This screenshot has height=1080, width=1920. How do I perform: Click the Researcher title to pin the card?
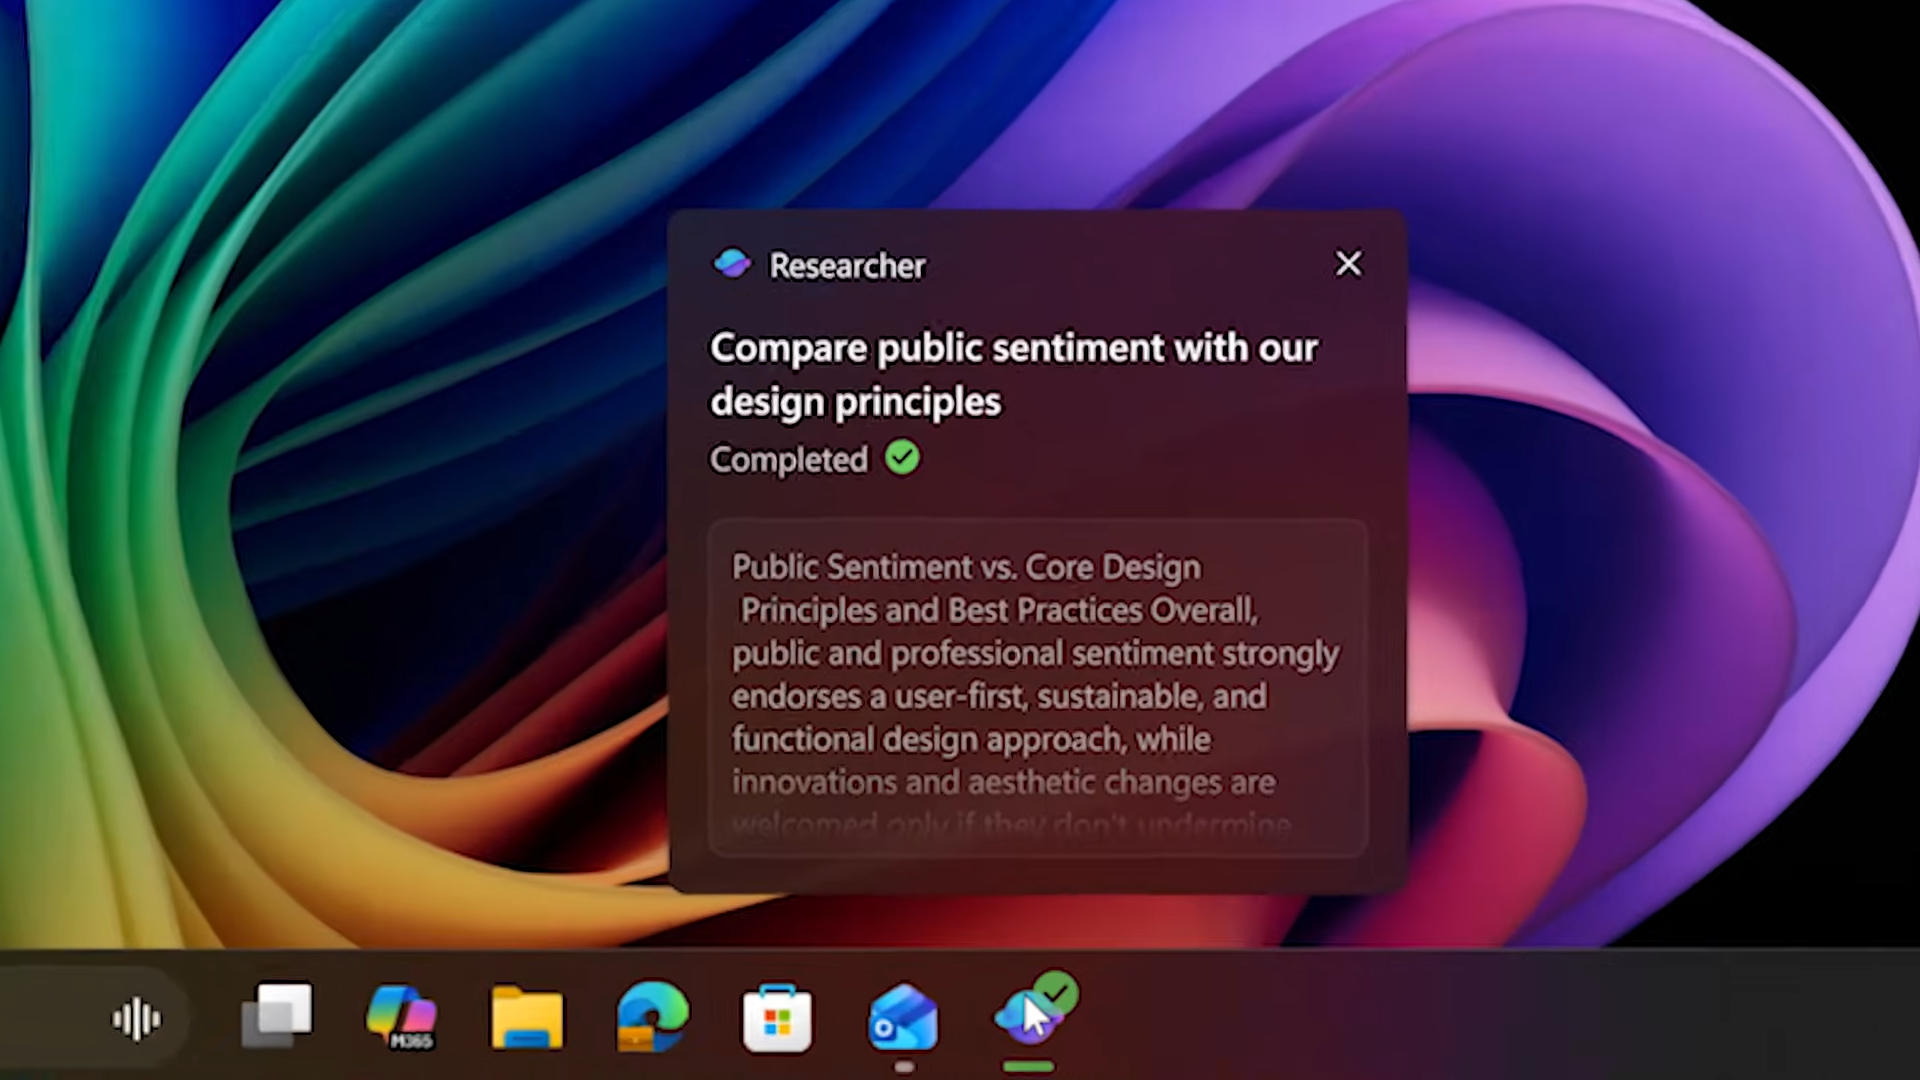click(846, 265)
